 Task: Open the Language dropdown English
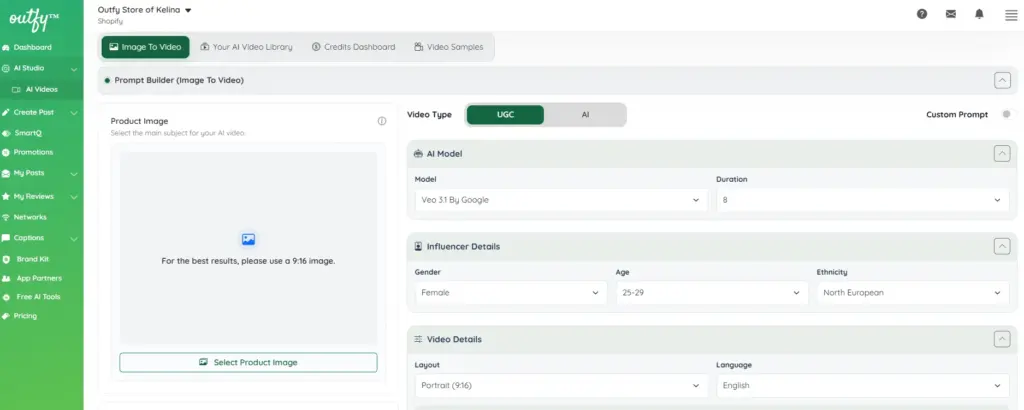pyautogui.click(x=861, y=385)
